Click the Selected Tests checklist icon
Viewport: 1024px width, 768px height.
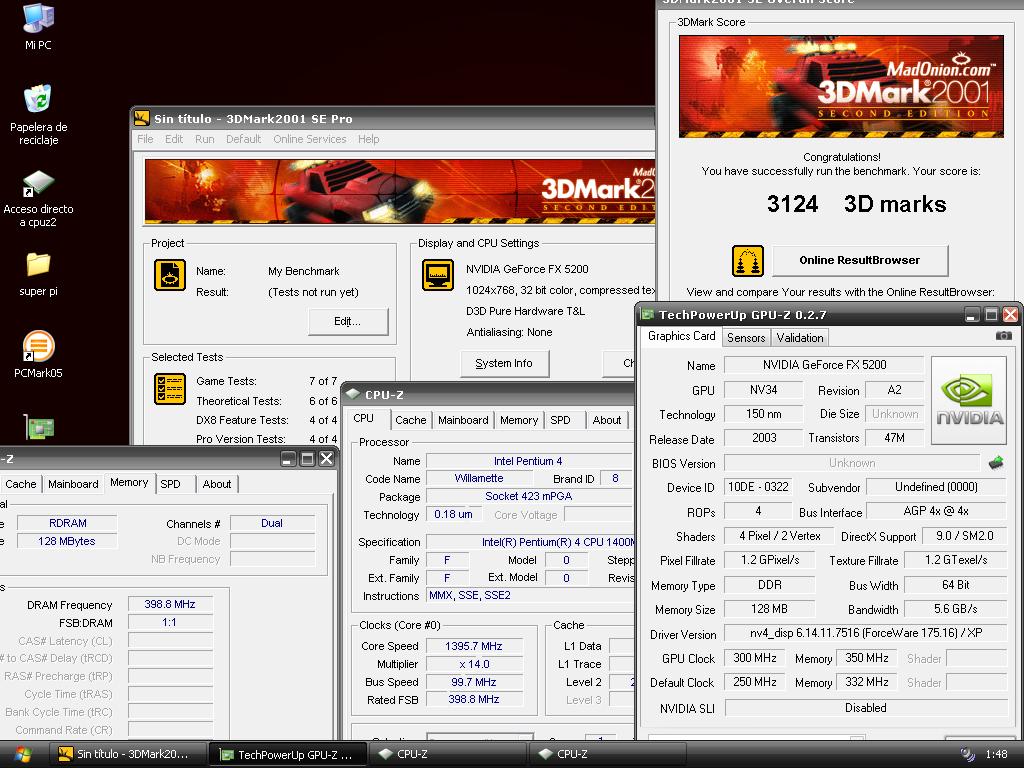tap(170, 389)
